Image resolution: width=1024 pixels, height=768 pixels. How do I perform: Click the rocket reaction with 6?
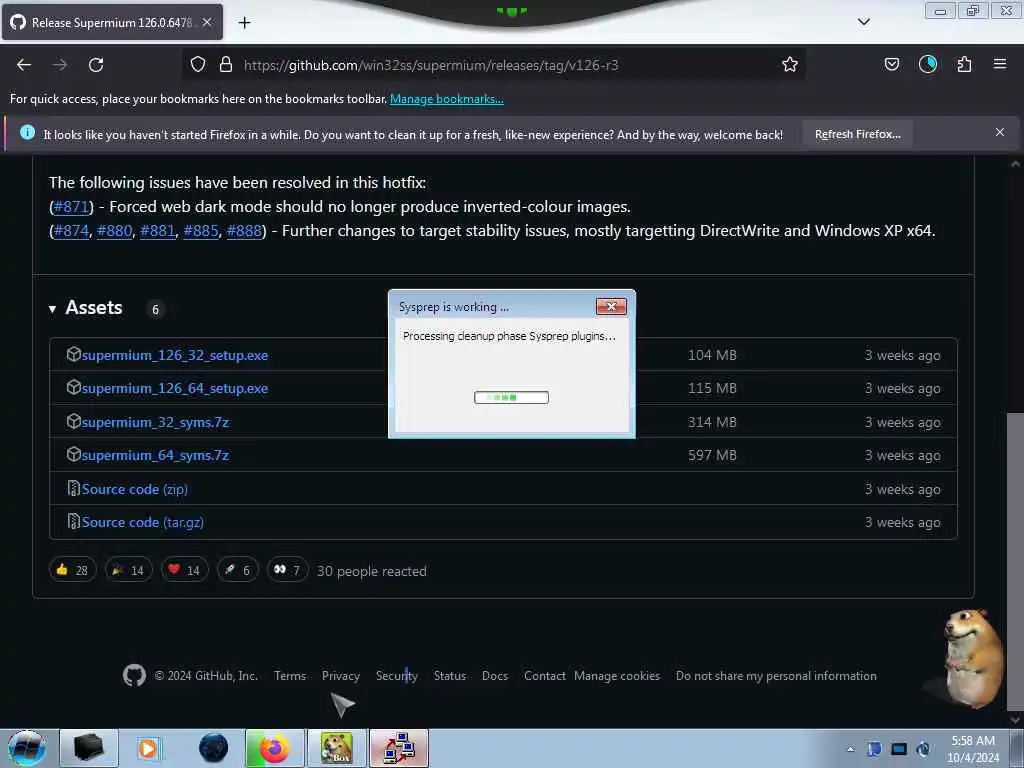(x=238, y=570)
